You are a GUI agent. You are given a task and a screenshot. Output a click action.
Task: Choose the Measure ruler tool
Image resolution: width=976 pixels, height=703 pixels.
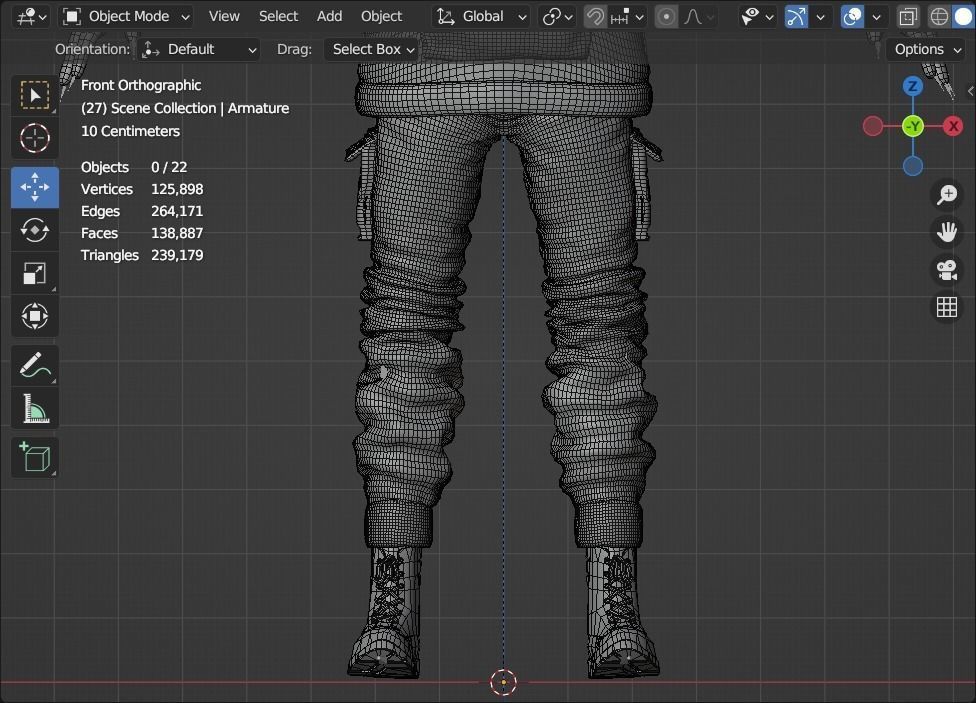35,408
